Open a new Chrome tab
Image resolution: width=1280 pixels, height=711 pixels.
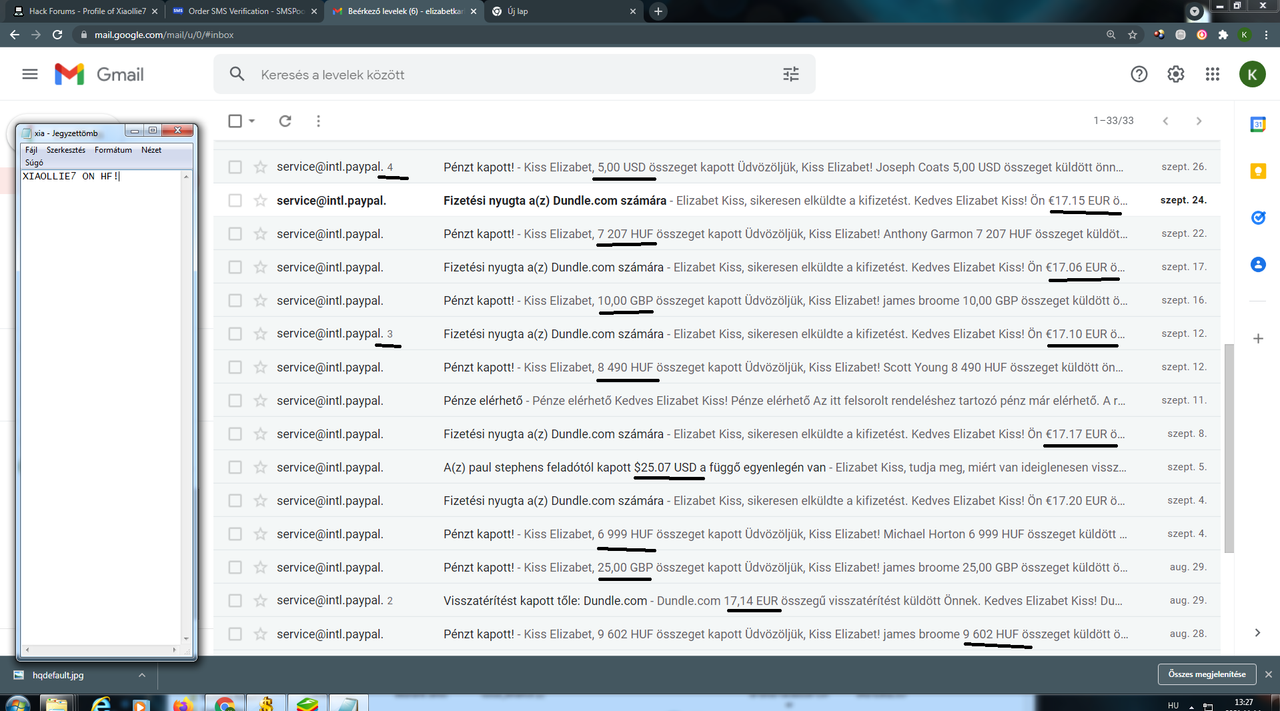tap(658, 11)
